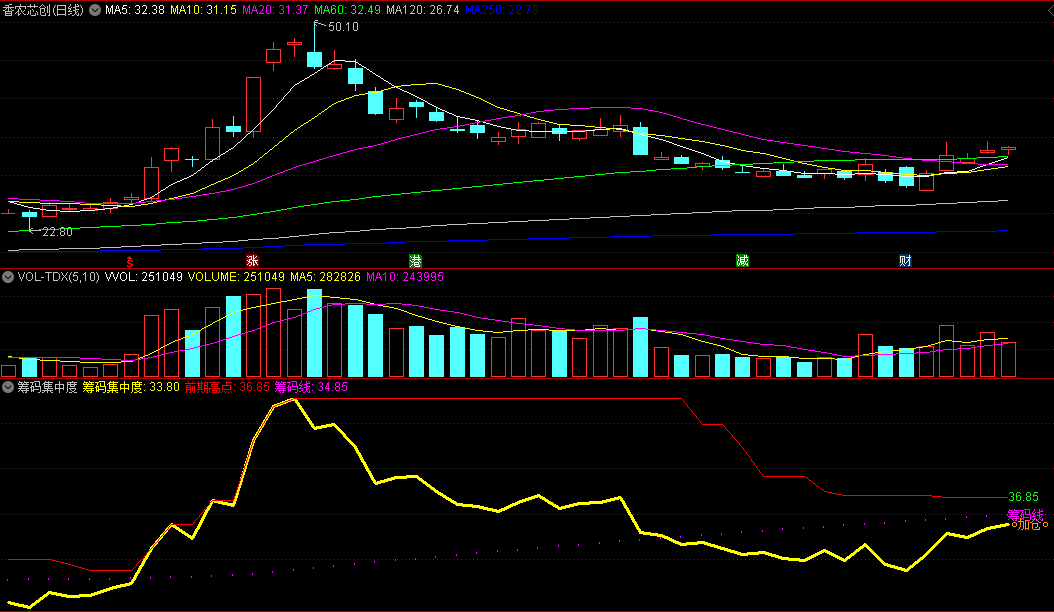
Task: Click the red 涨 event marker
Action: [x=252, y=261]
